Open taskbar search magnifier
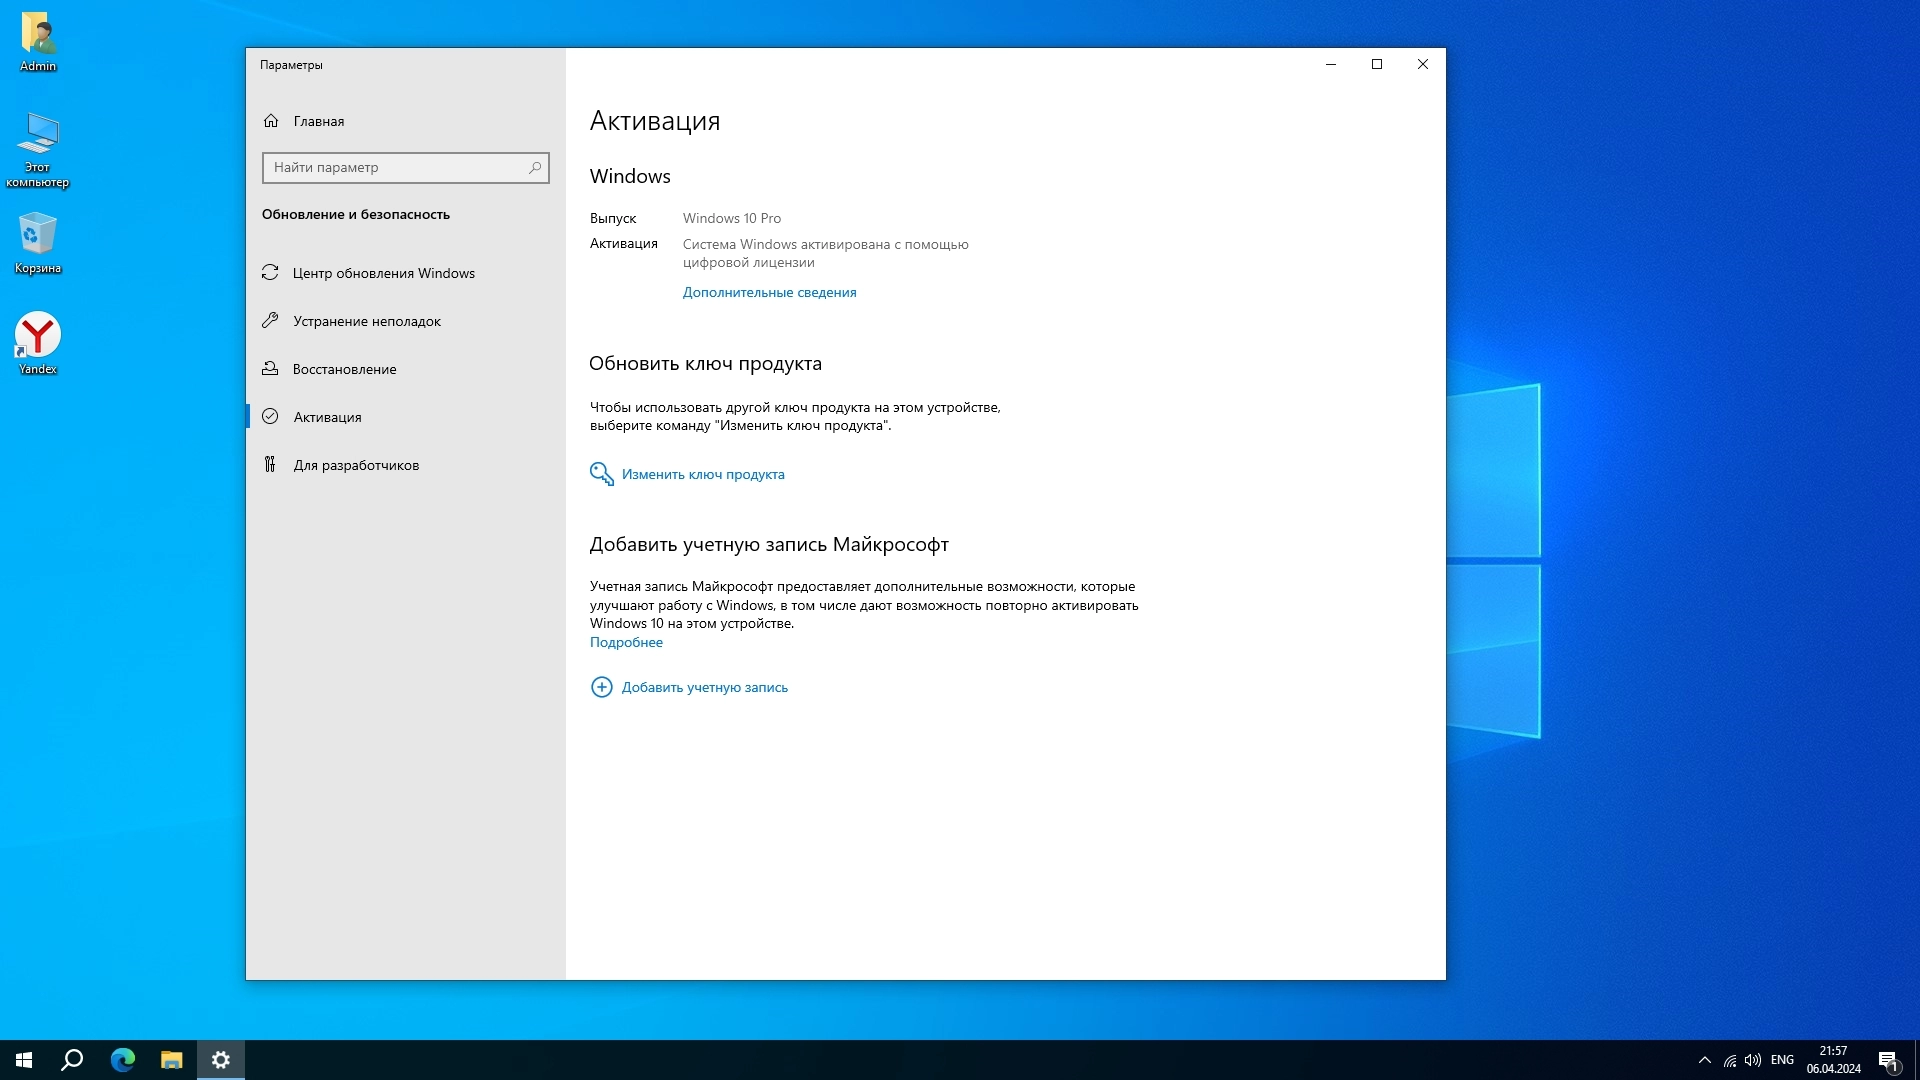 click(x=72, y=1060)
